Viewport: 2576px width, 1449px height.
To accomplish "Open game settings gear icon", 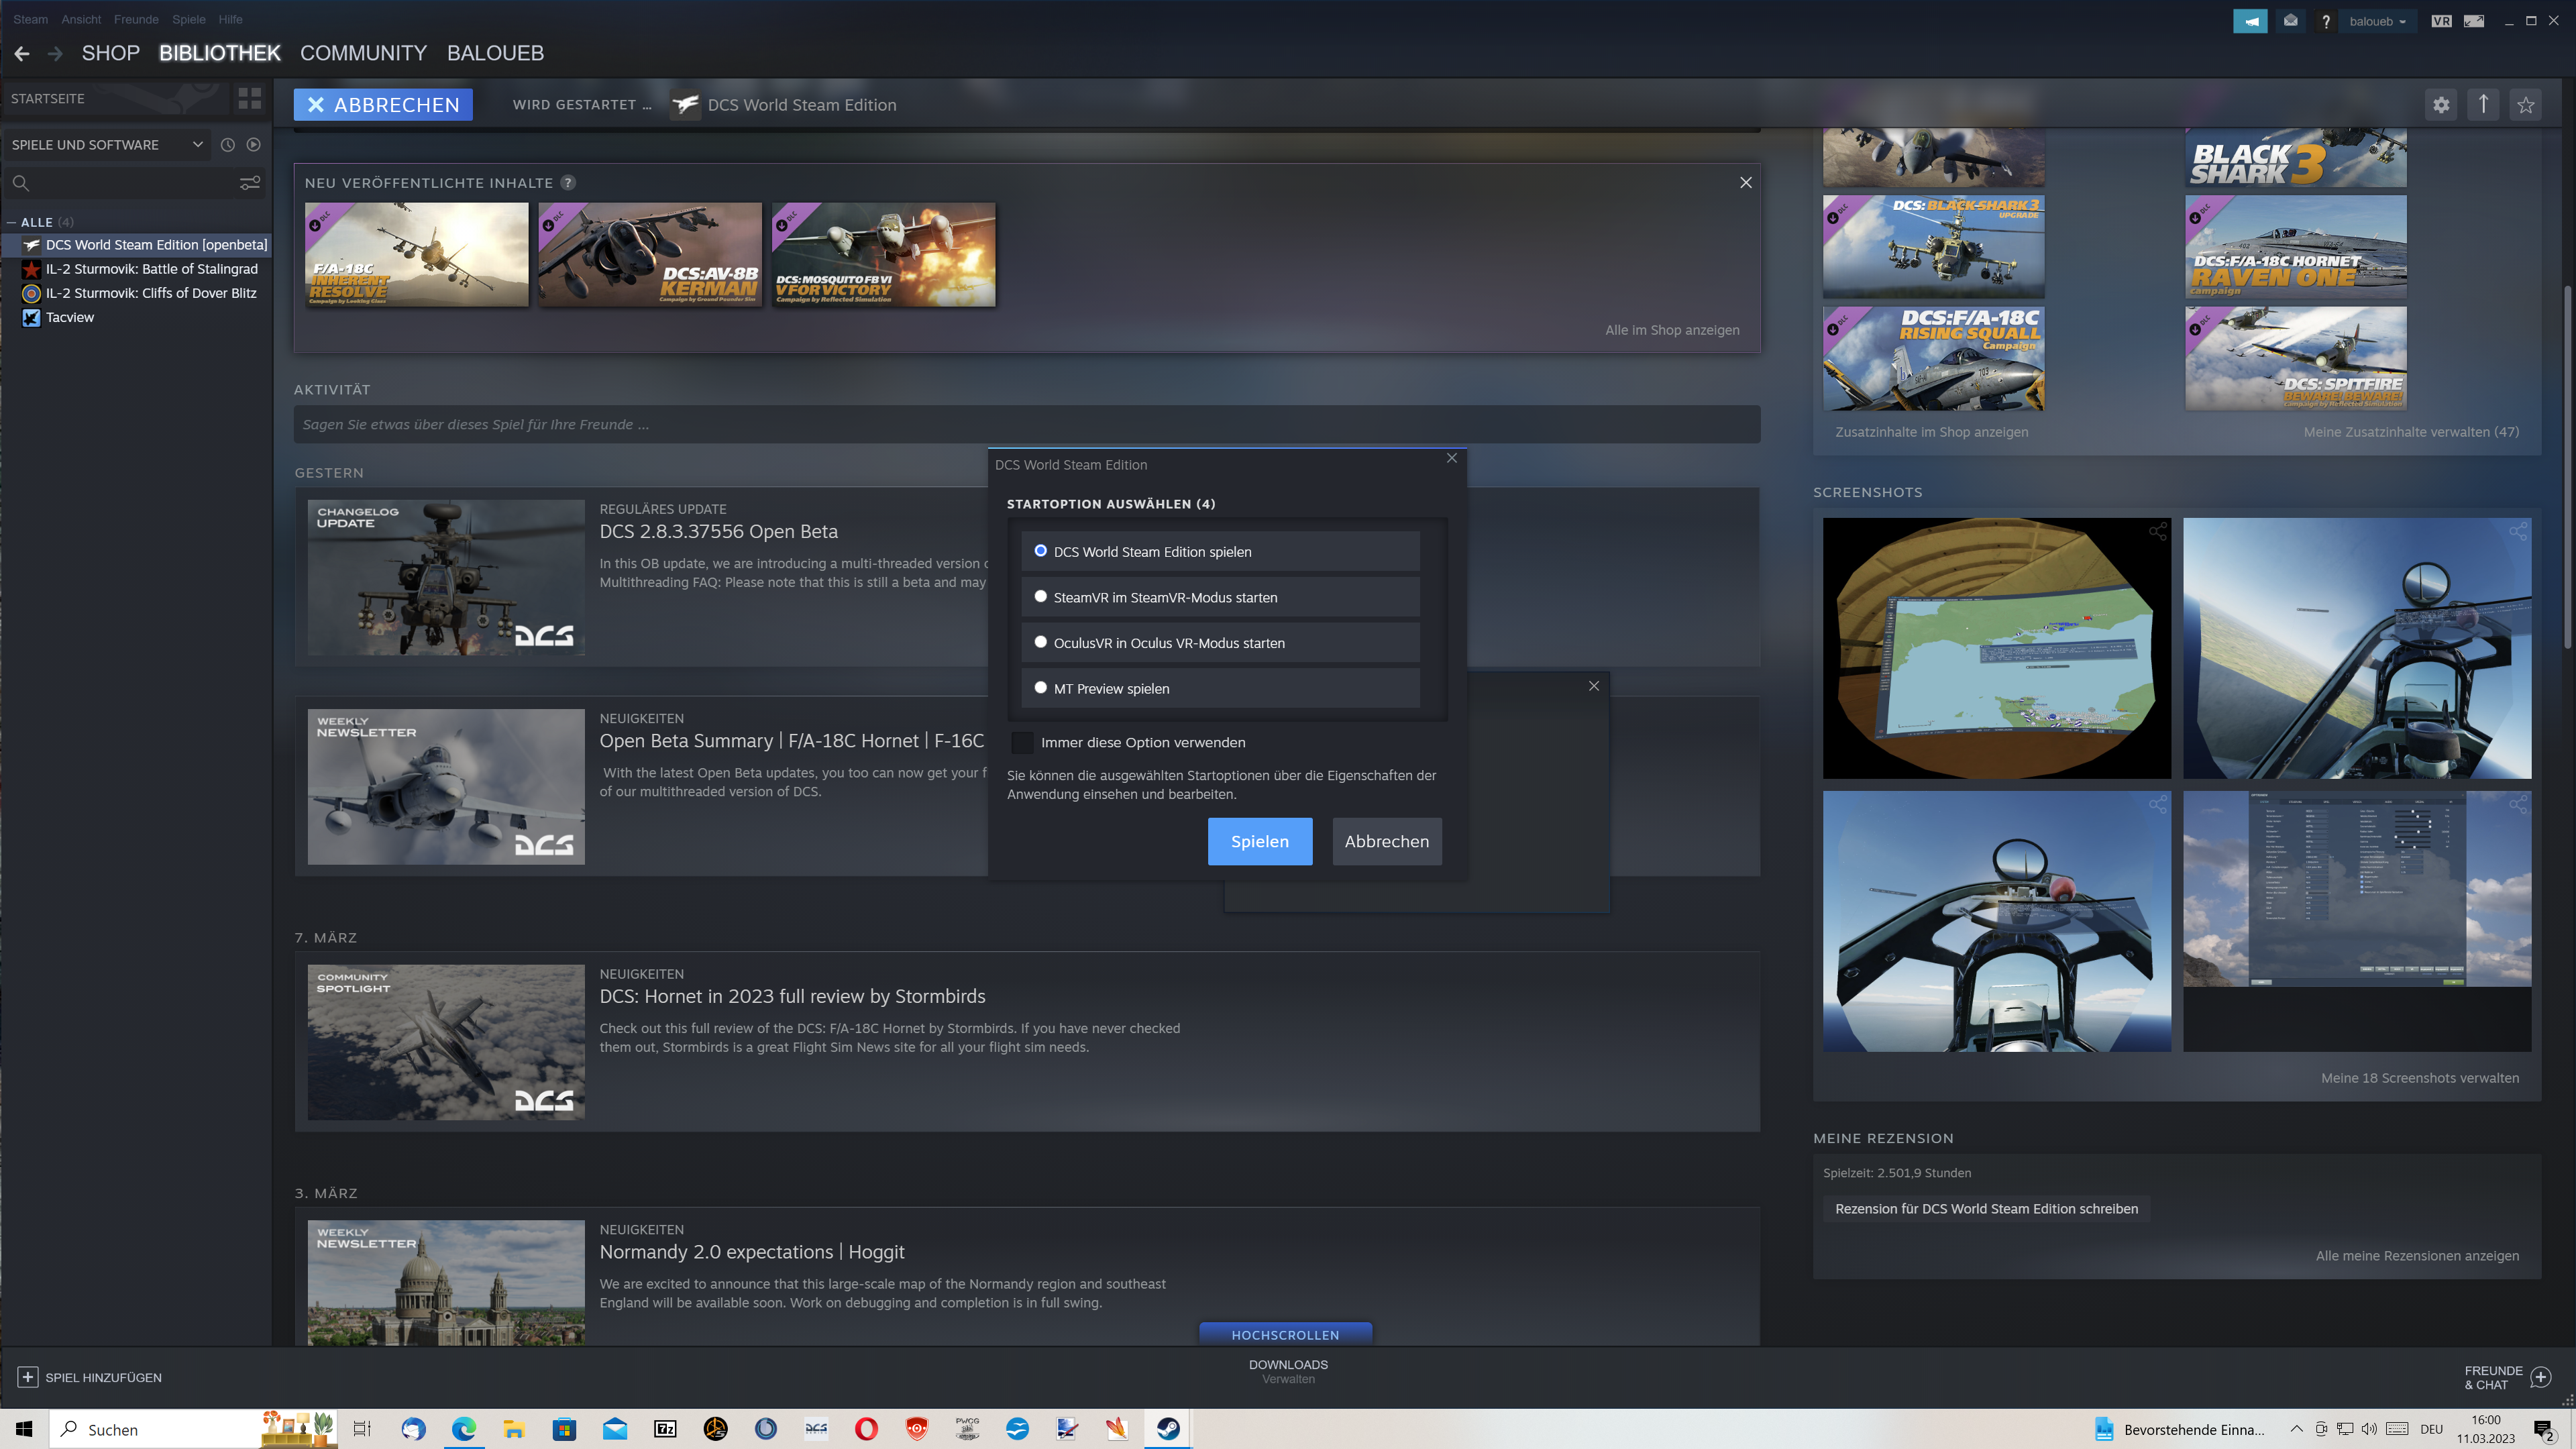I will coord(2441,105).
